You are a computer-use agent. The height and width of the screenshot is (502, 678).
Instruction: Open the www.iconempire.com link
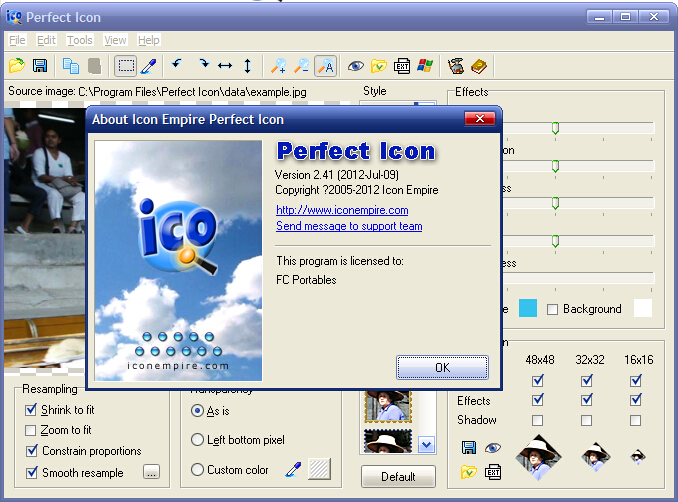pyautogui.click(x=342, y=210)
